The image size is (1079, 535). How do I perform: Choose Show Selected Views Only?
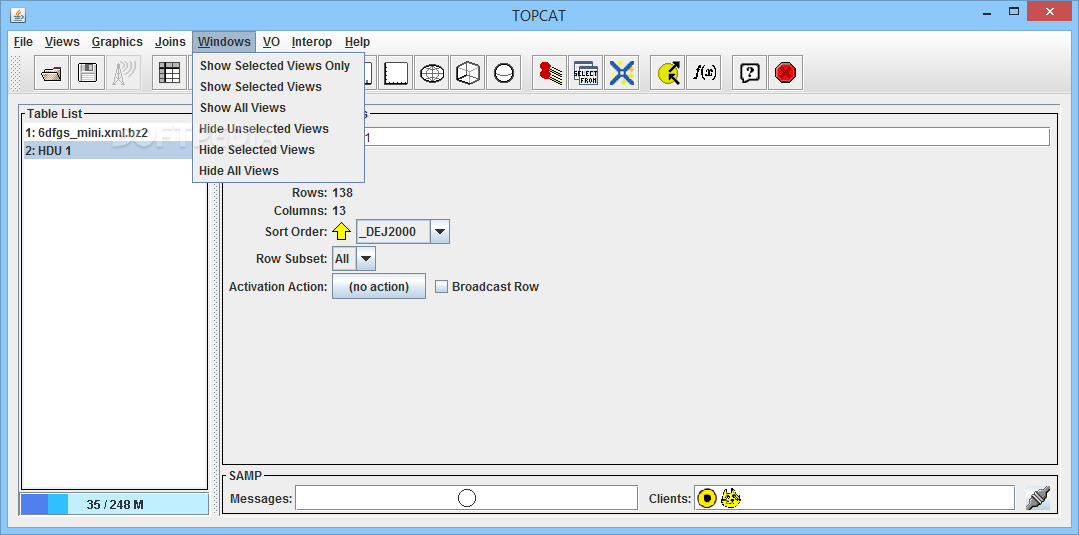[x=278, y=66]
